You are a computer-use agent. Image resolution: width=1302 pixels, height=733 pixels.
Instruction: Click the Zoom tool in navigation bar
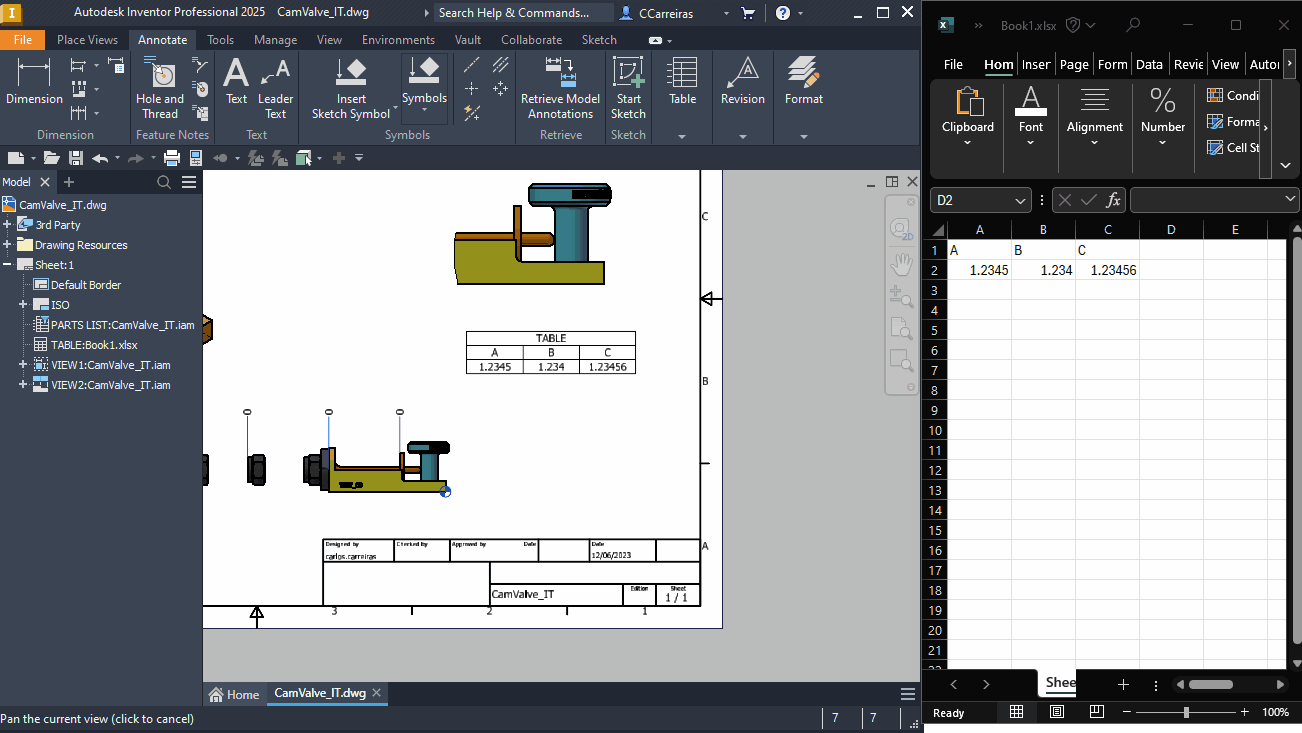[901, 297]
